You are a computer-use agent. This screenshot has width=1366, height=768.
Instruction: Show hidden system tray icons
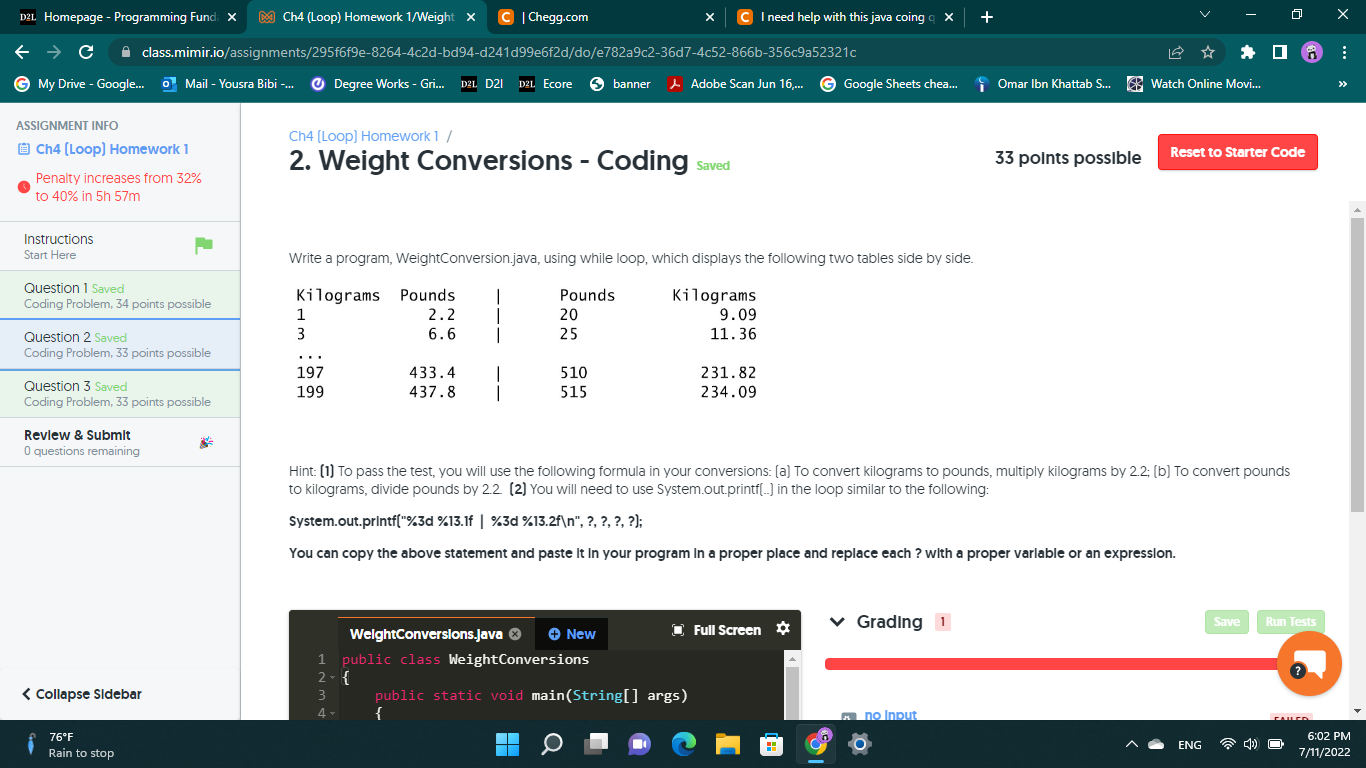point(1131,744)
